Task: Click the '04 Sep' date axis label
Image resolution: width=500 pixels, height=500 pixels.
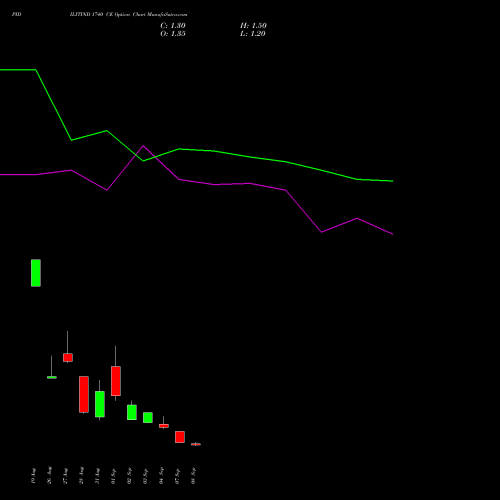Action: click(161, 476)
